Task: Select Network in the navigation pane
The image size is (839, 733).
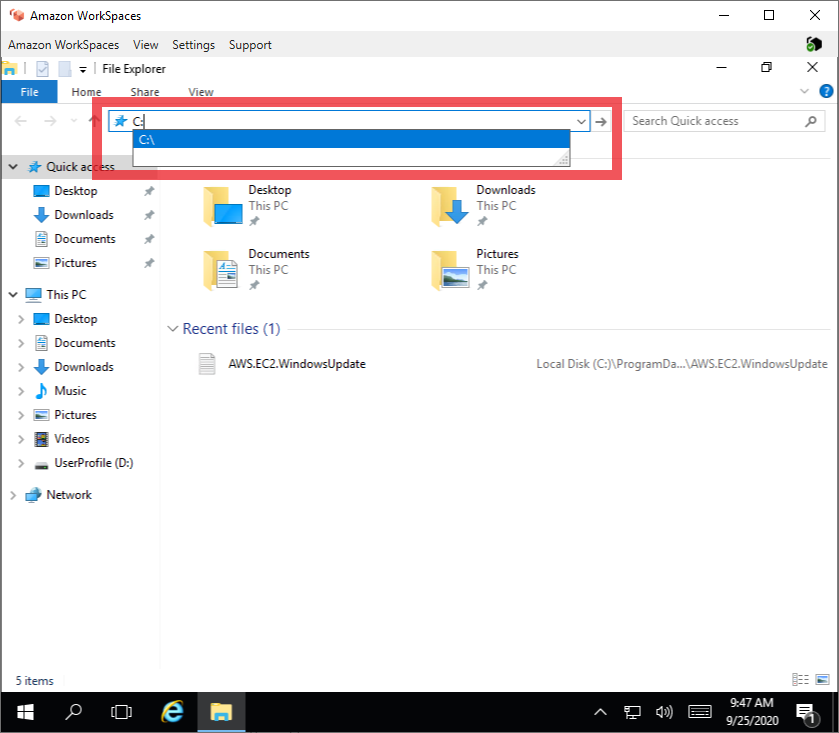Action: tap(68, 495)
